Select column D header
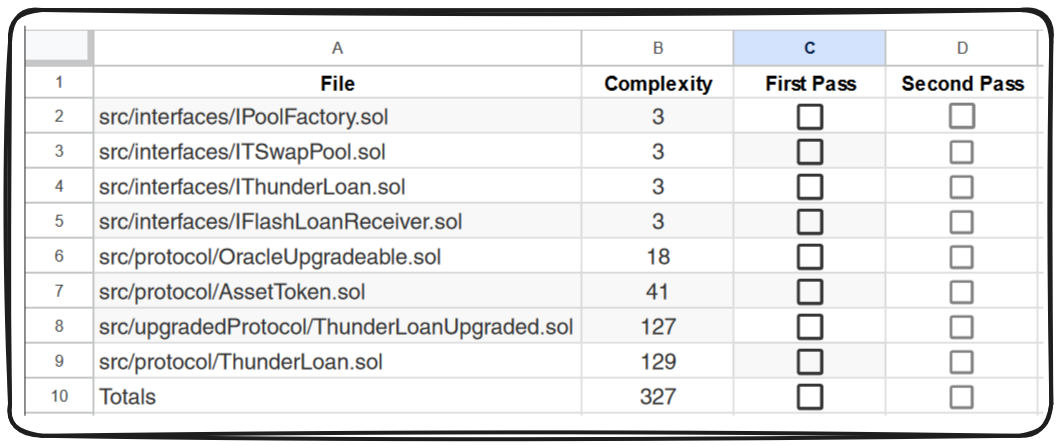The width and height of the screenshot is (1061, 445). point(962,48)
